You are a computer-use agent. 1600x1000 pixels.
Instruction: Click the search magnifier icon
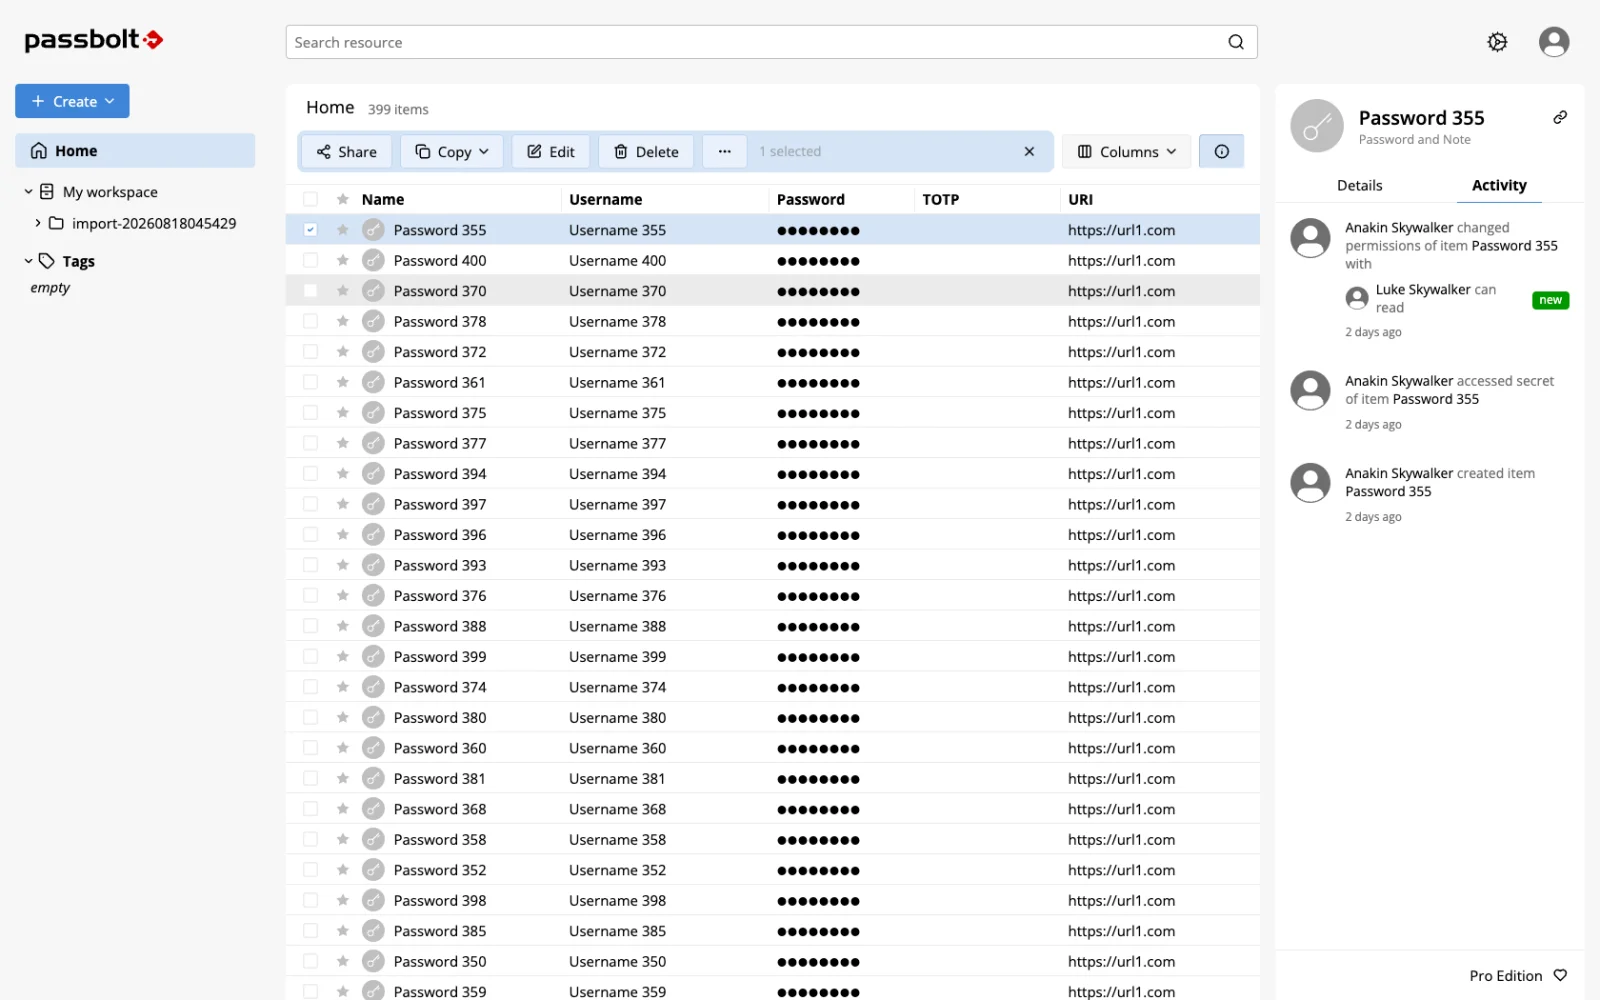[1236, 42]
